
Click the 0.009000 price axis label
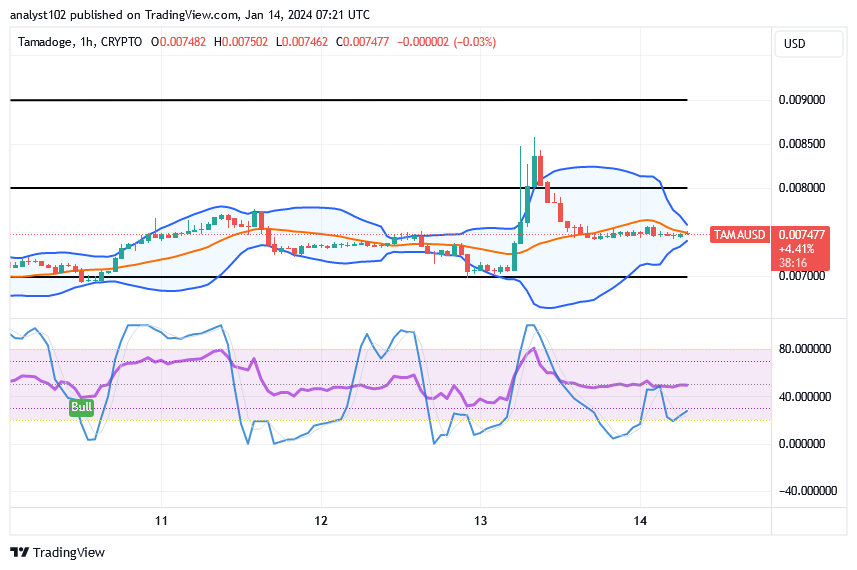click(802, 100)
